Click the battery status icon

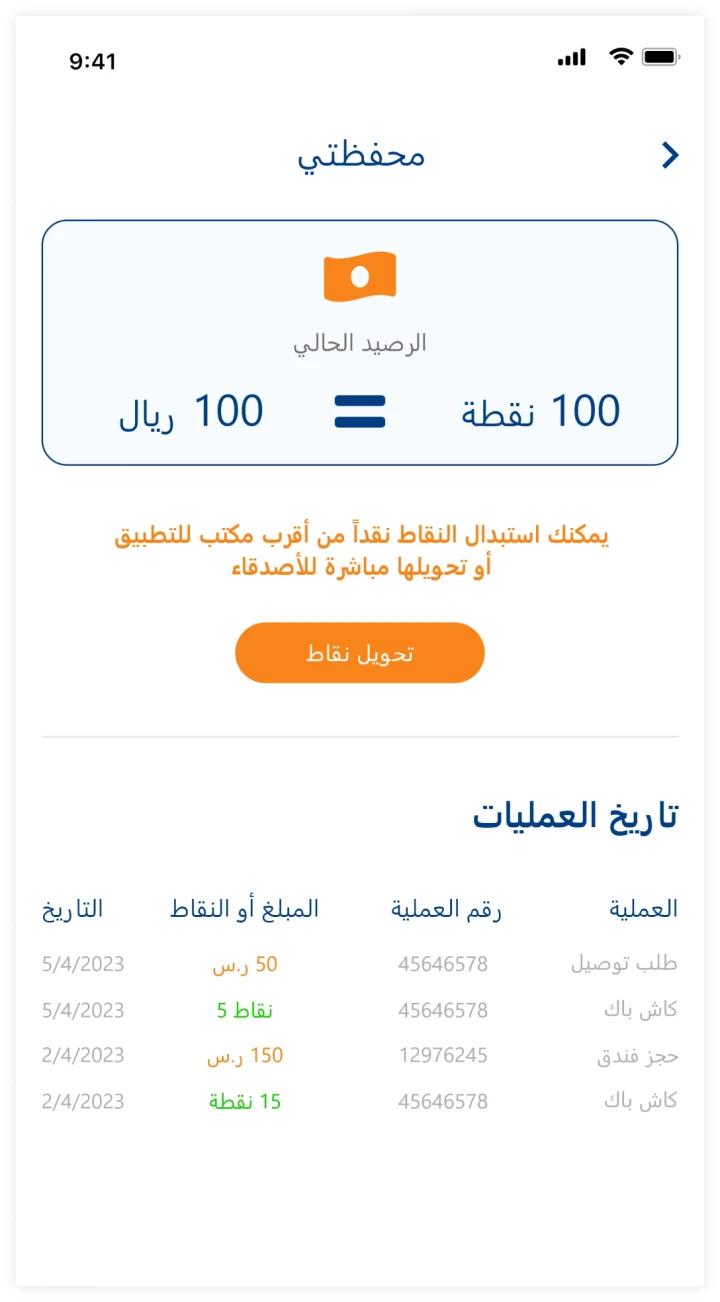pyautogui.click(x=661, y=57)
